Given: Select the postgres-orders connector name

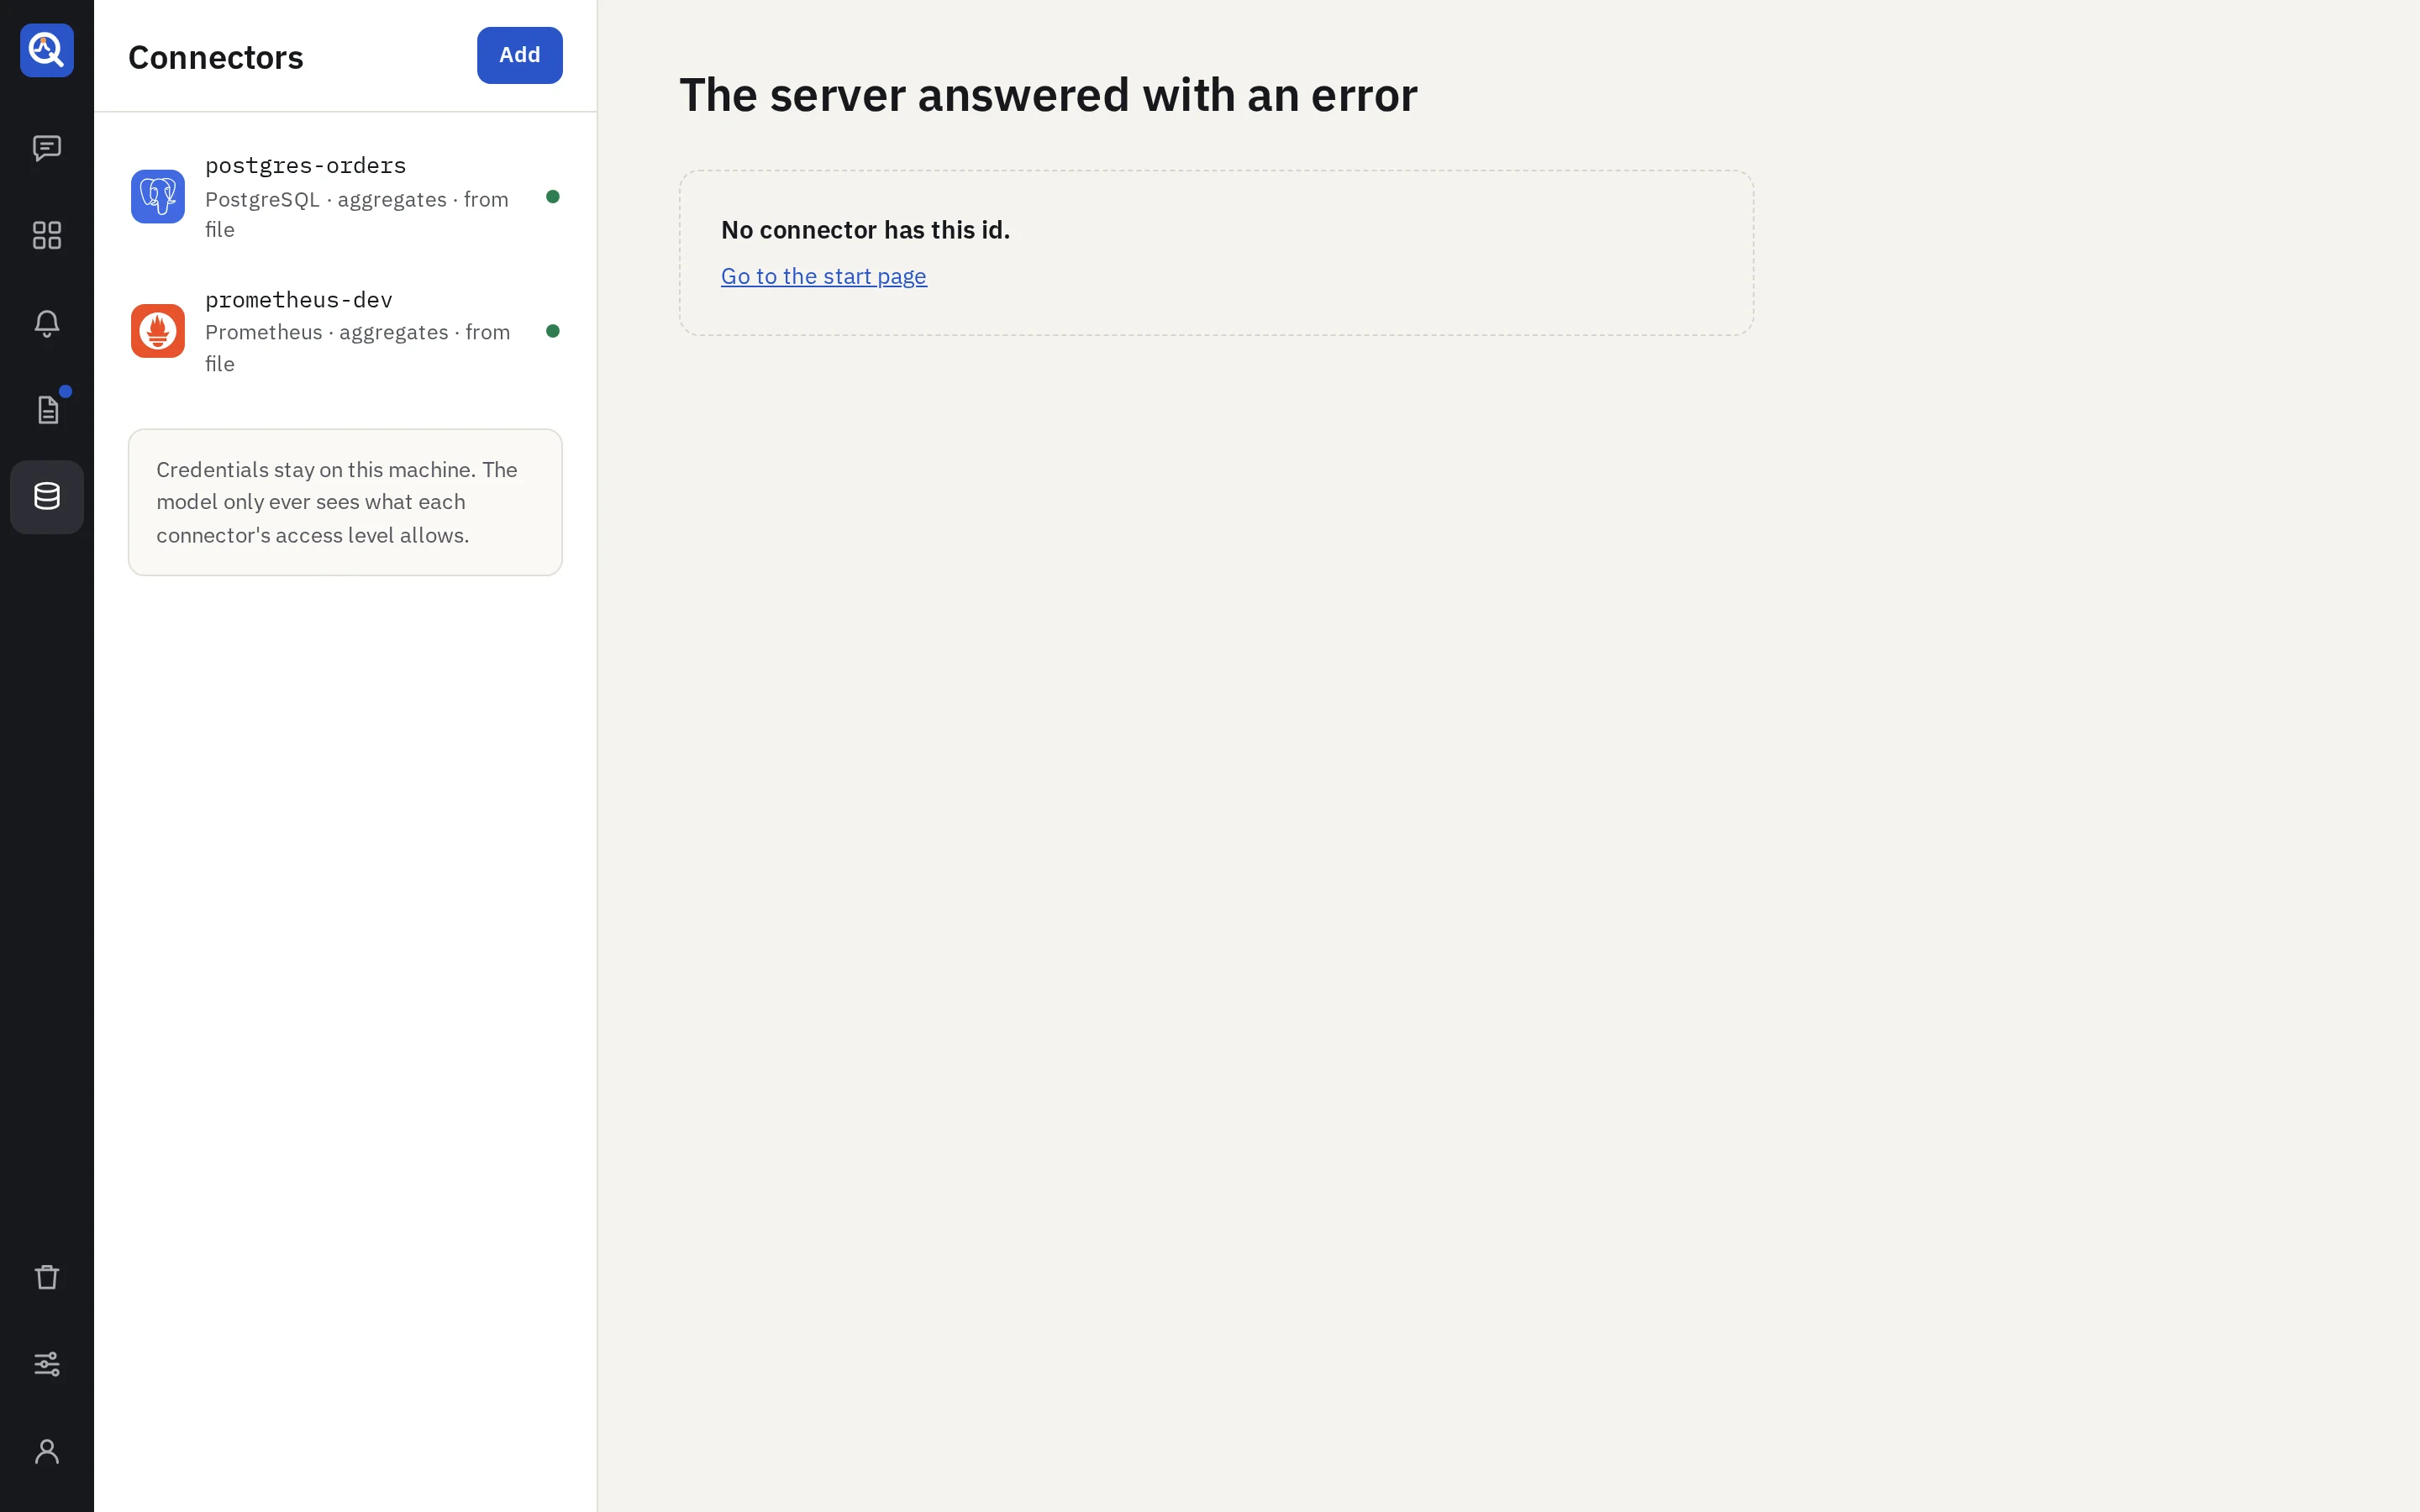Looking at the screenshot, I should click(306, 165).
